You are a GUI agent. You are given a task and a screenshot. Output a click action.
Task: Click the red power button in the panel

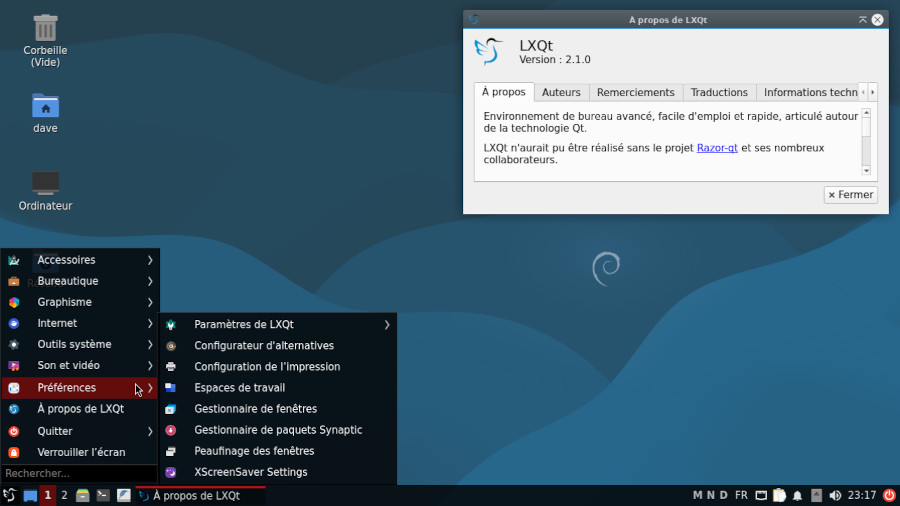click(x=889, y=495)
